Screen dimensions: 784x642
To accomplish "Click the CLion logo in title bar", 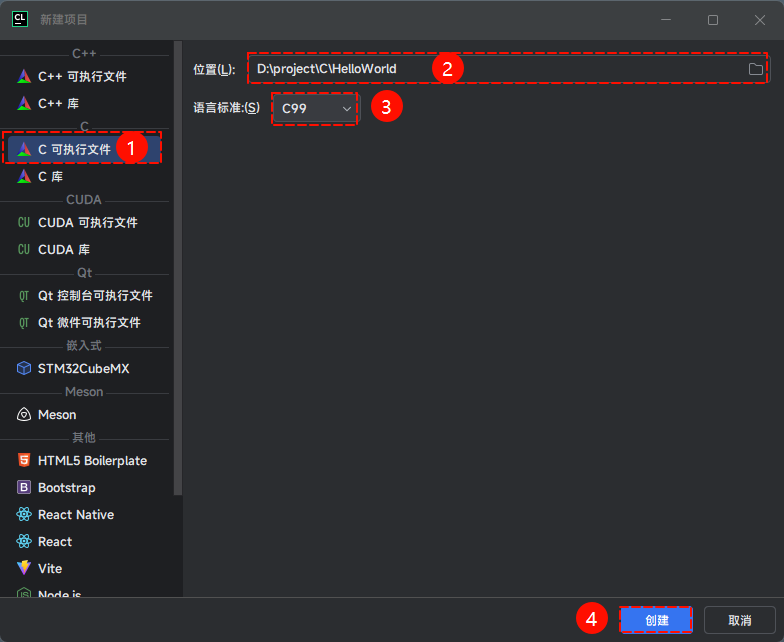I will [x=19, y=19].
